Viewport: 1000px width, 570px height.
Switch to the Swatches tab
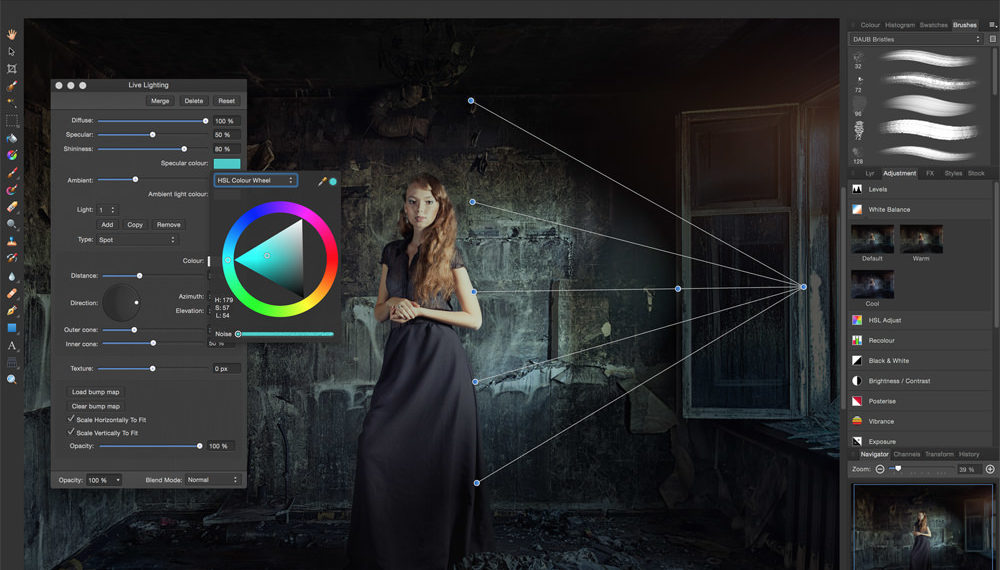tap(933, 25)
